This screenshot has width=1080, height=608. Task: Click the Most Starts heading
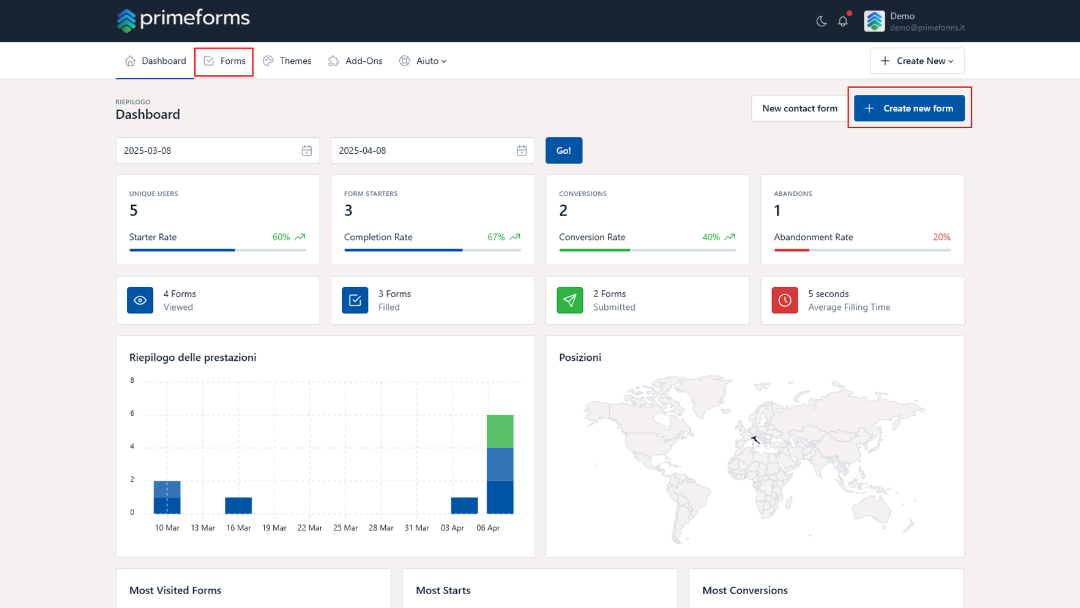pos(444,590)
